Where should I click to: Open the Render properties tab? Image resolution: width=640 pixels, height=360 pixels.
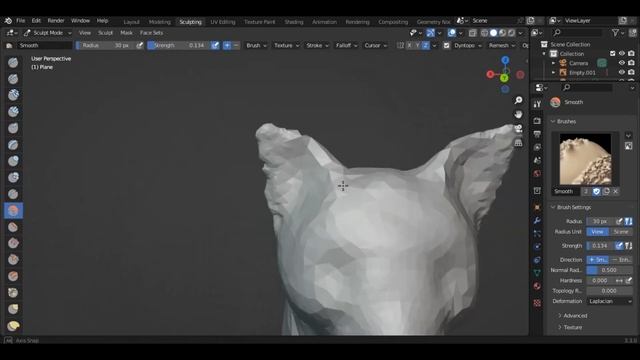point(537,121)
